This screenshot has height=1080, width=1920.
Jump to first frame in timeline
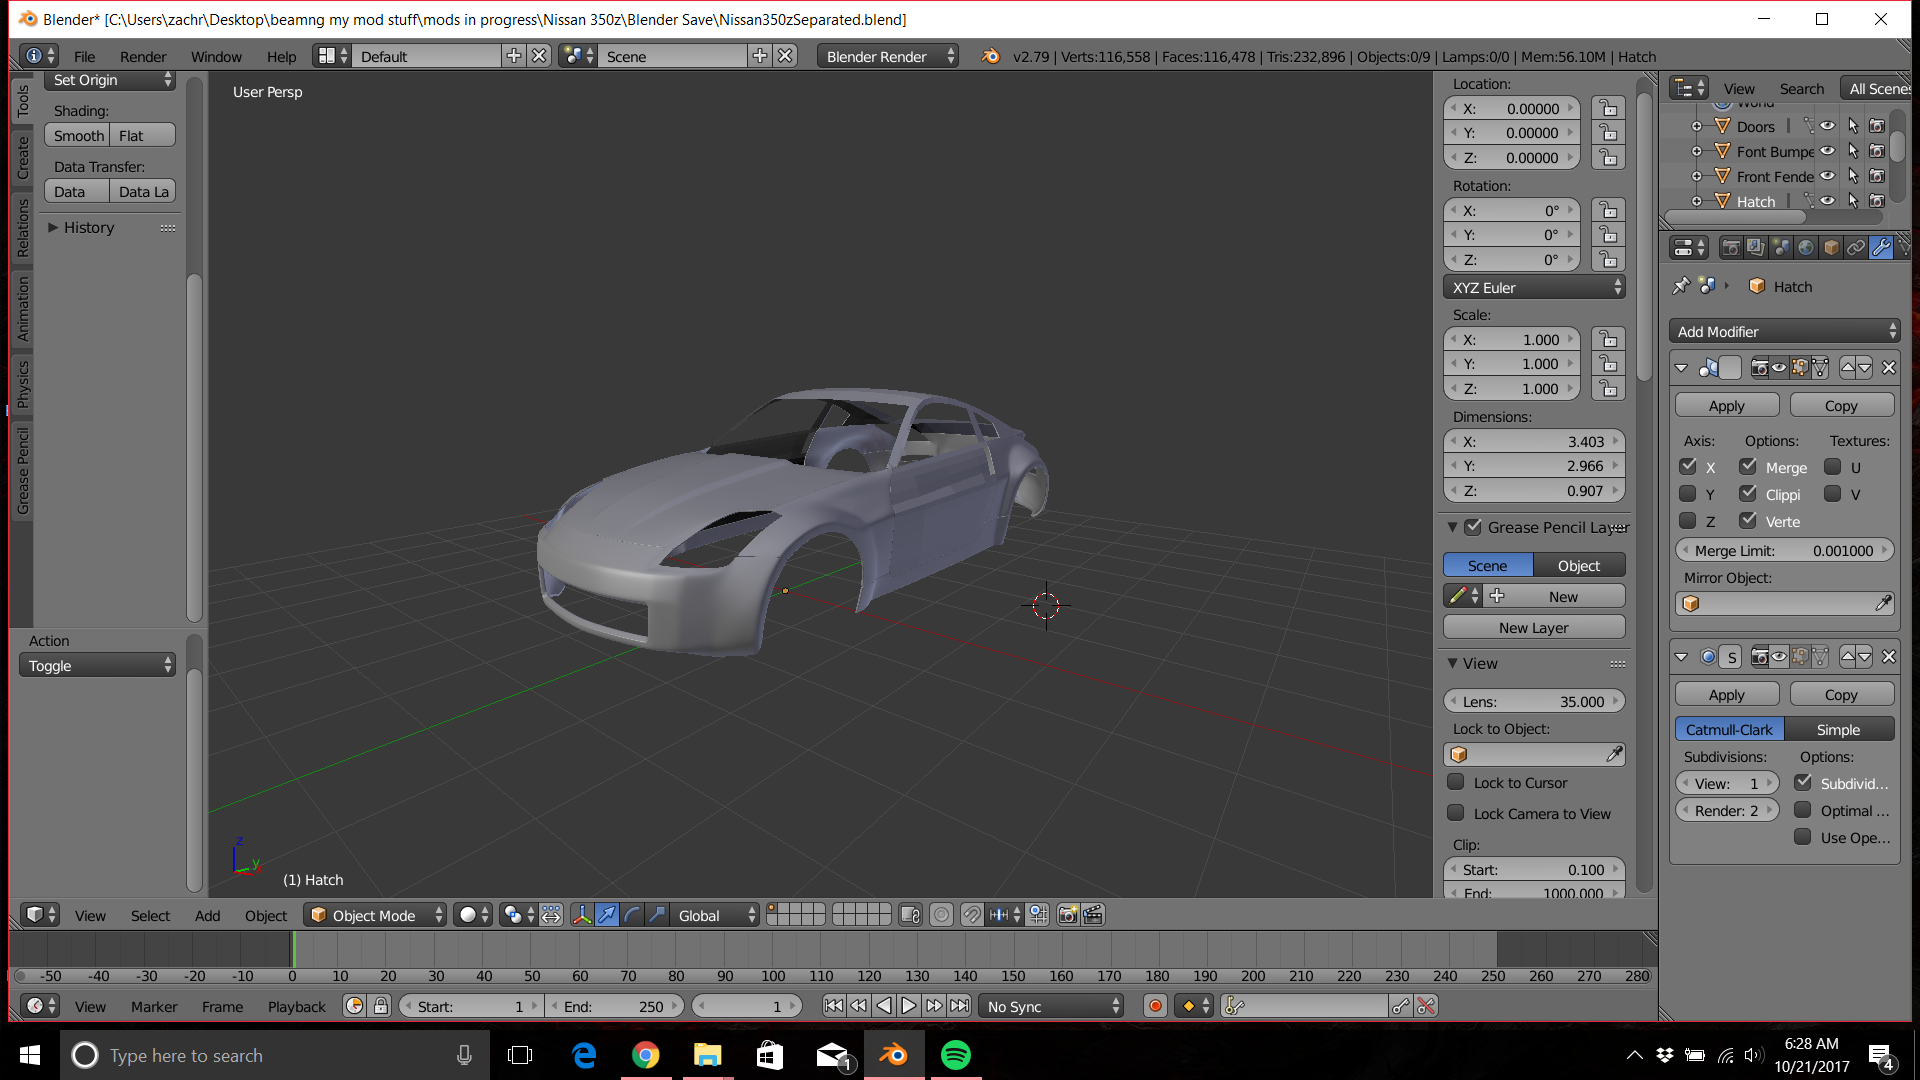point(833,1006)
